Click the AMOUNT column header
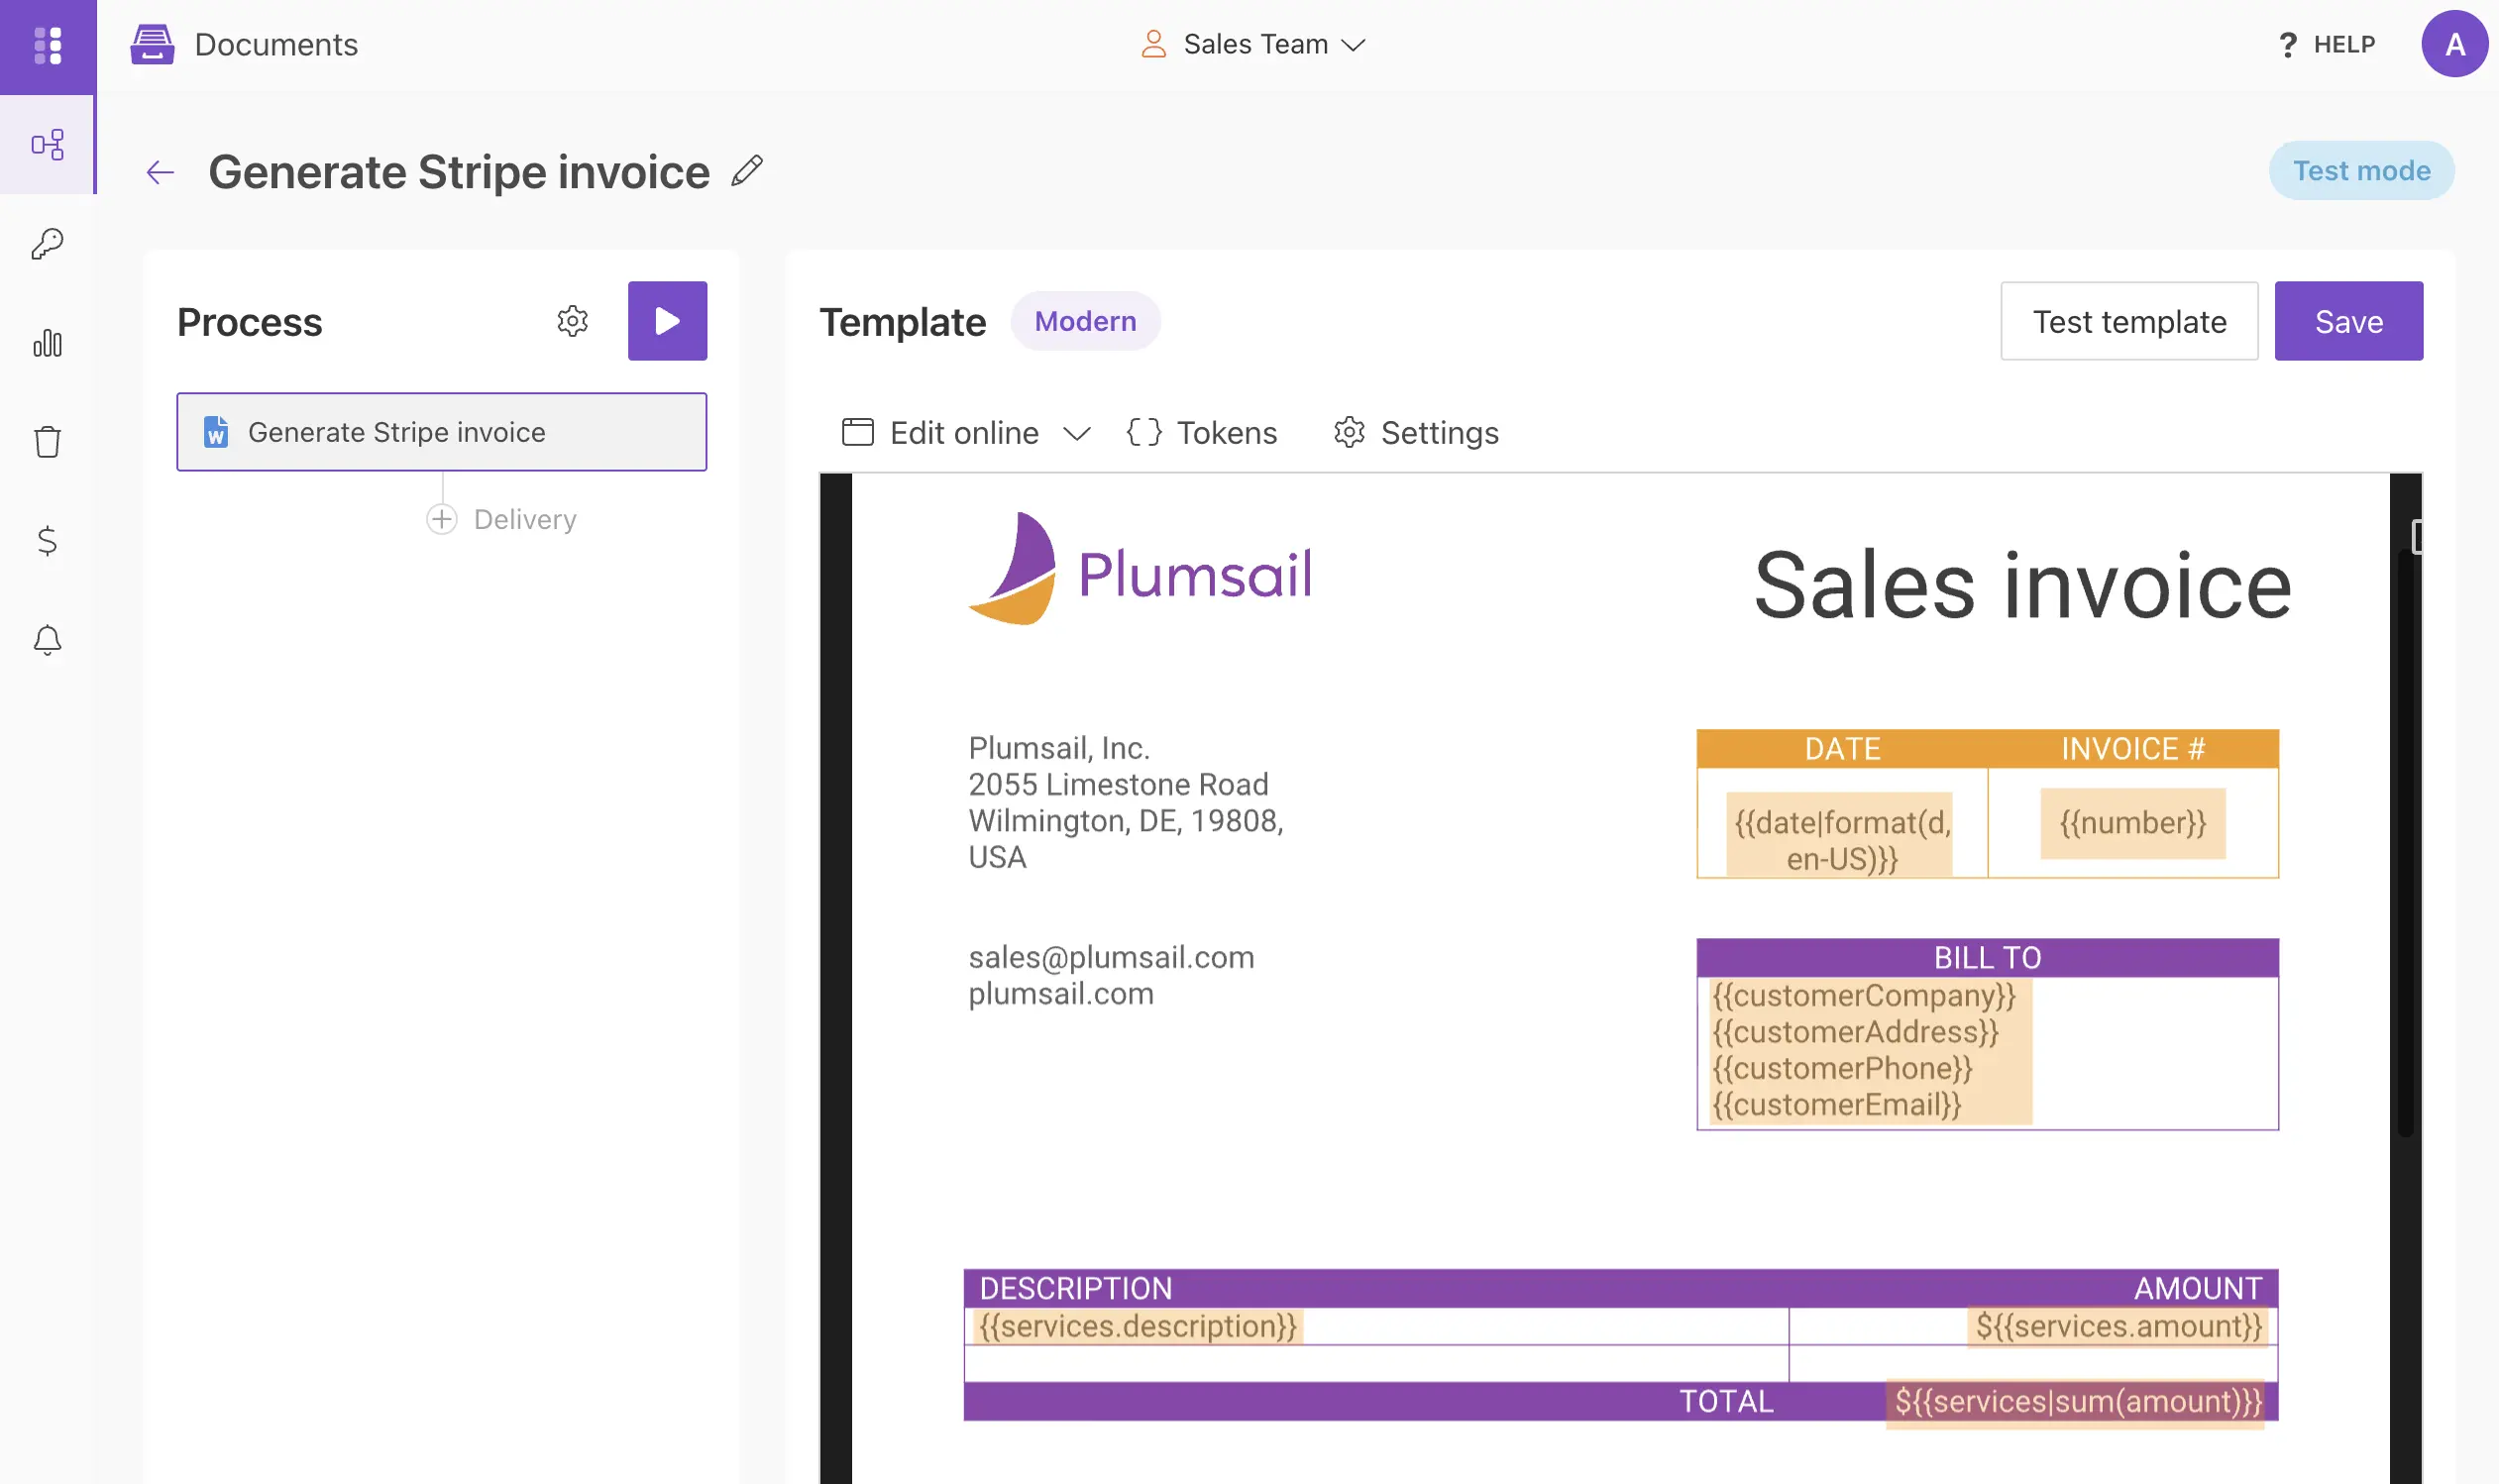Screen dimensions: 2499x1484 [2198, 1289]
